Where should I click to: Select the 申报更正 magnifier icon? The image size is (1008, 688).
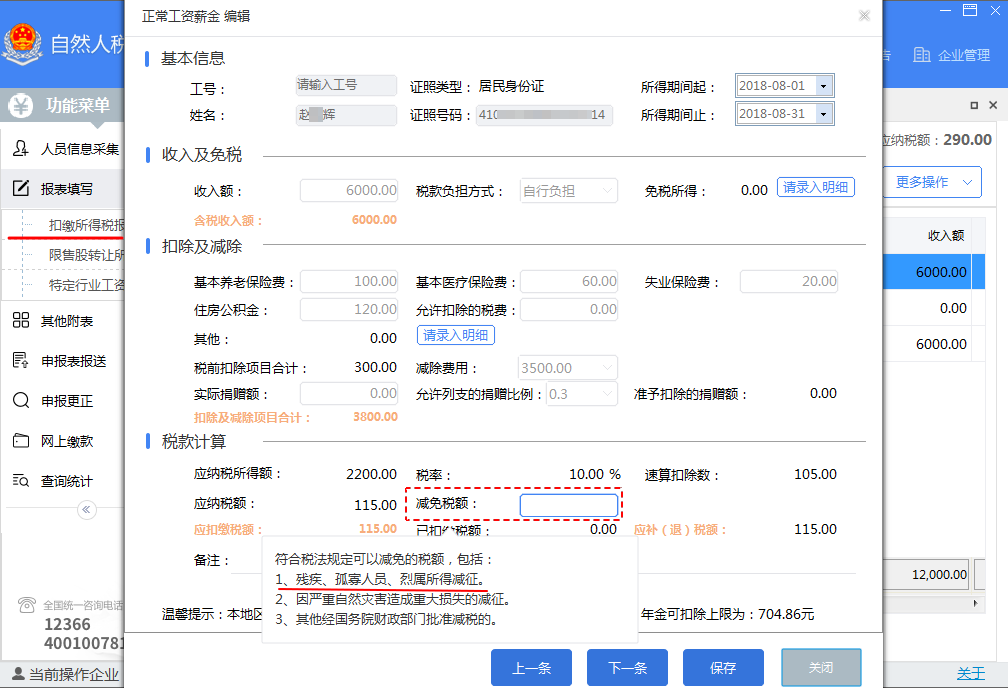20,401
